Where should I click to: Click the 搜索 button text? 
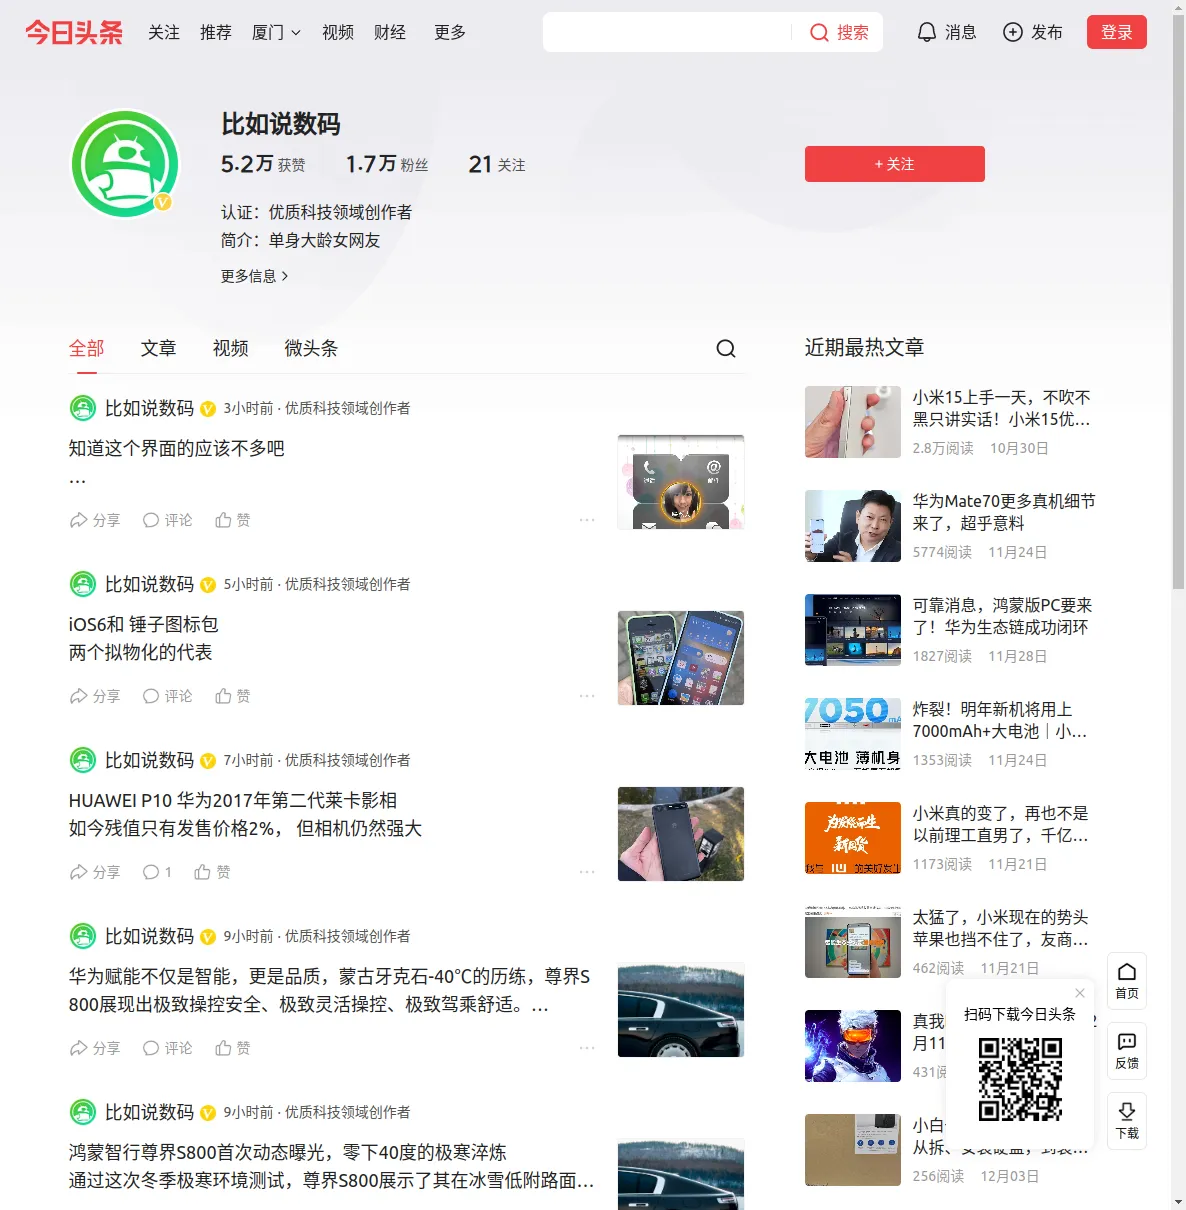click(x=853, y=32)
